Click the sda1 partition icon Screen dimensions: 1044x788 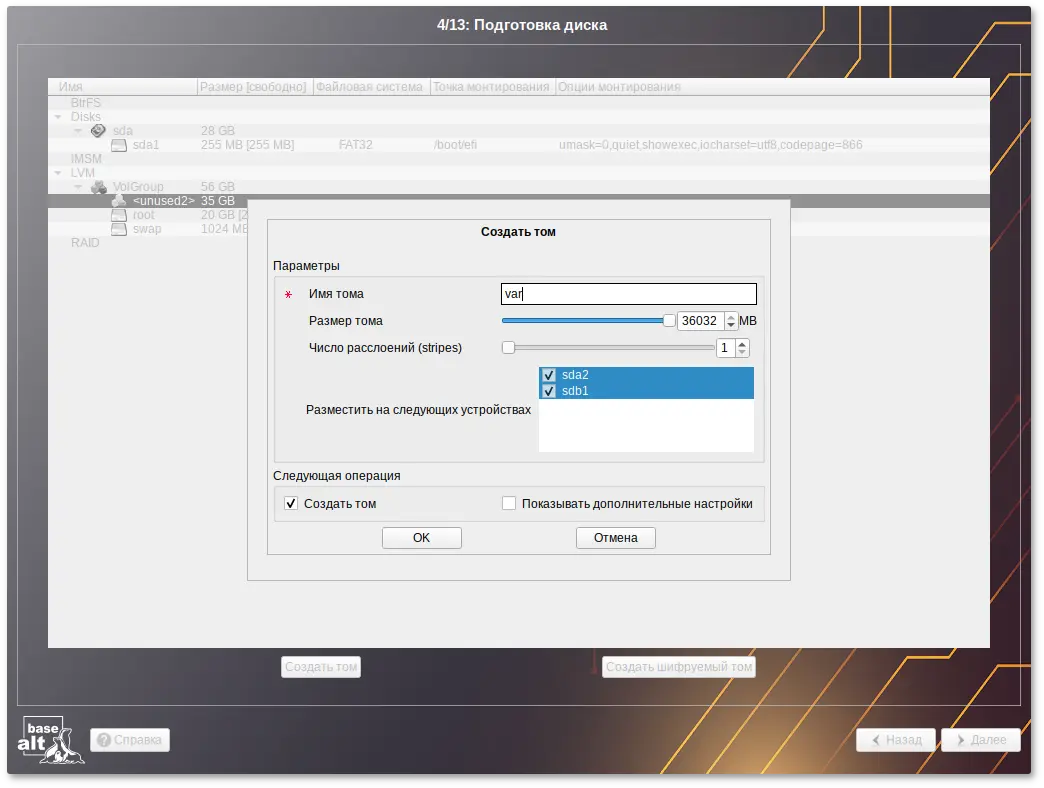(x=119, y=145)
